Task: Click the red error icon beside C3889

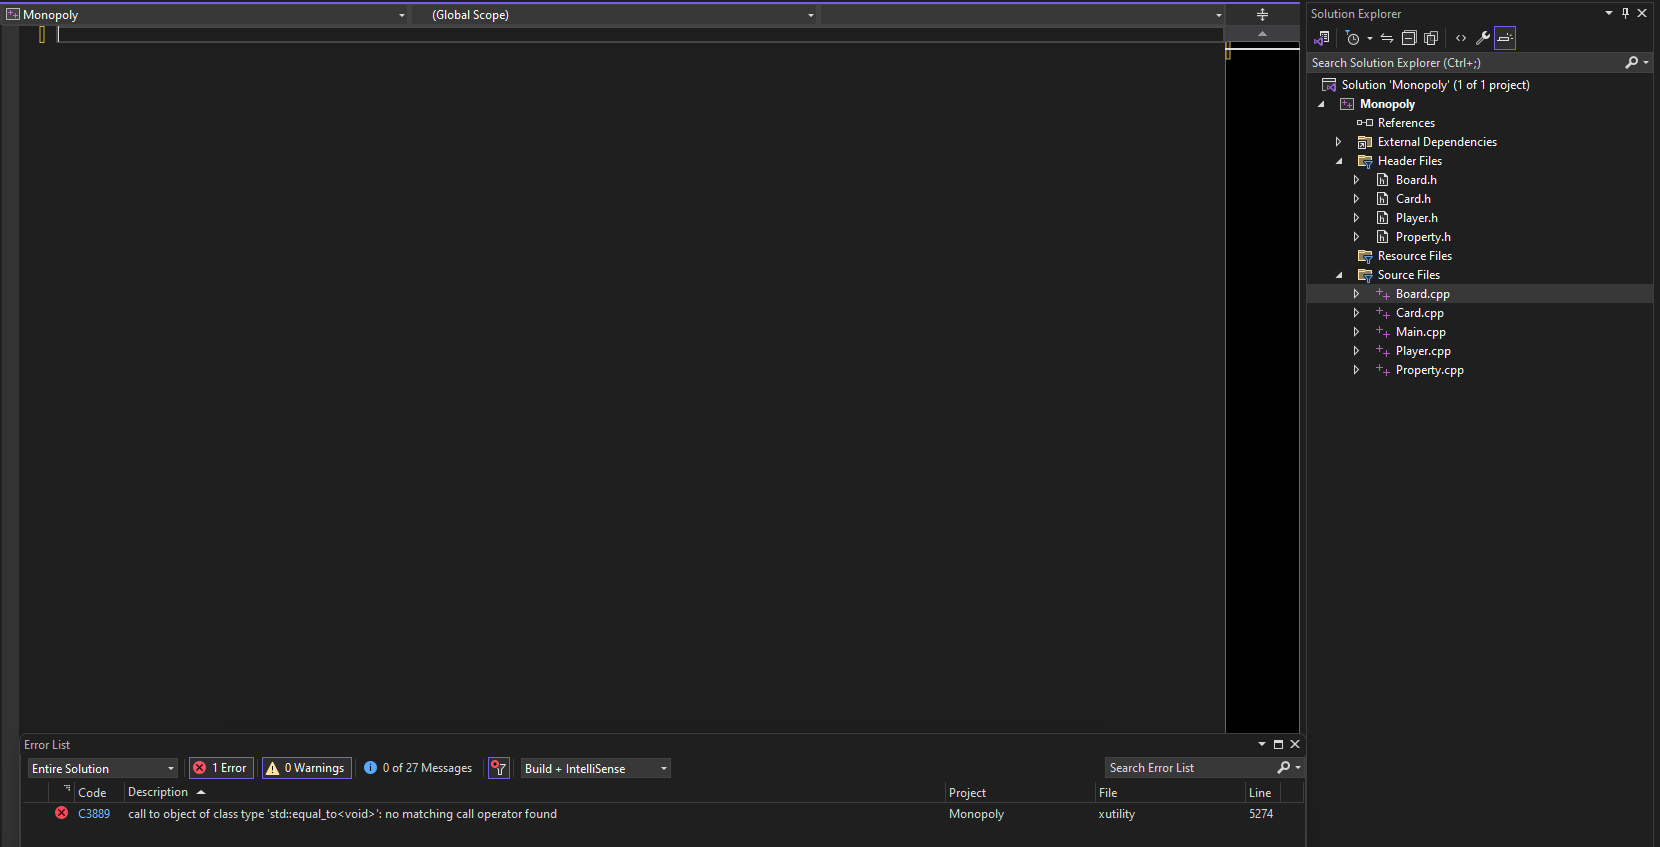Action: coord(61,813)
